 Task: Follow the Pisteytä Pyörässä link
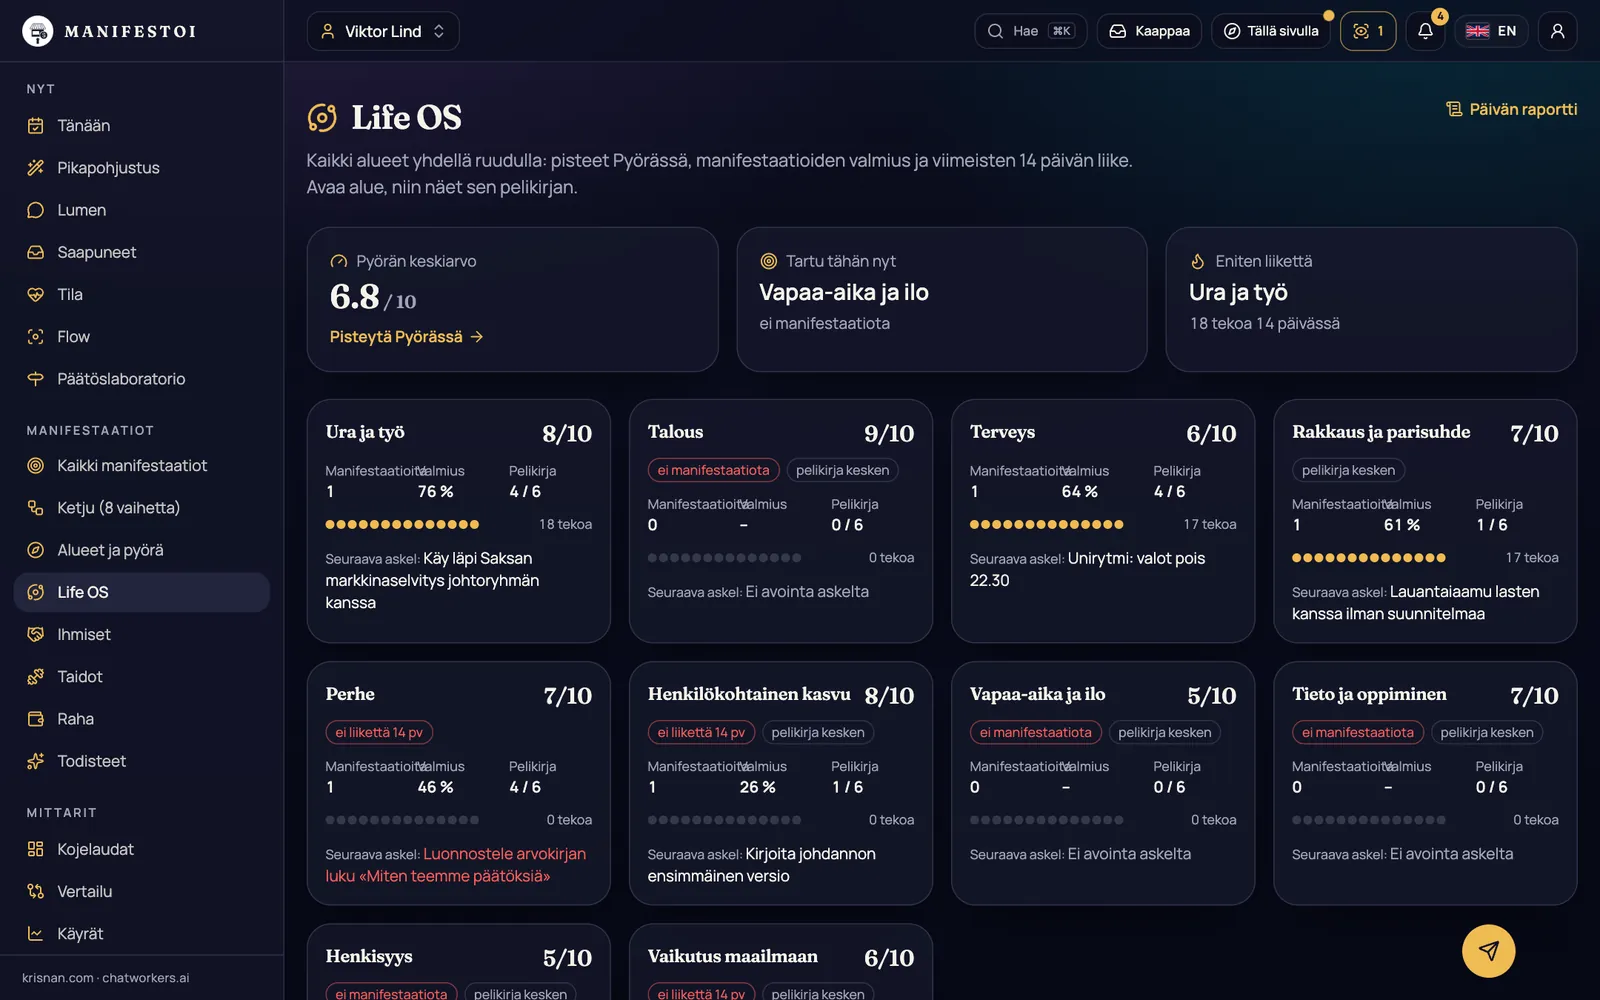[x=407, y=337]
